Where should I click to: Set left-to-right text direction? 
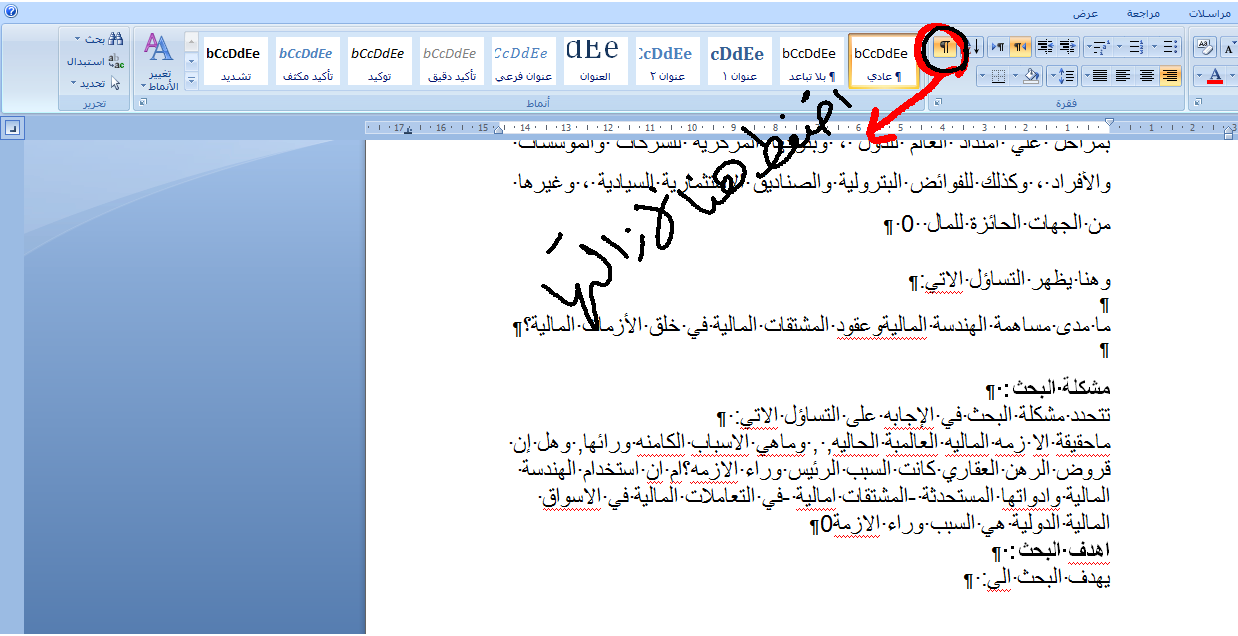coord(998,47)
